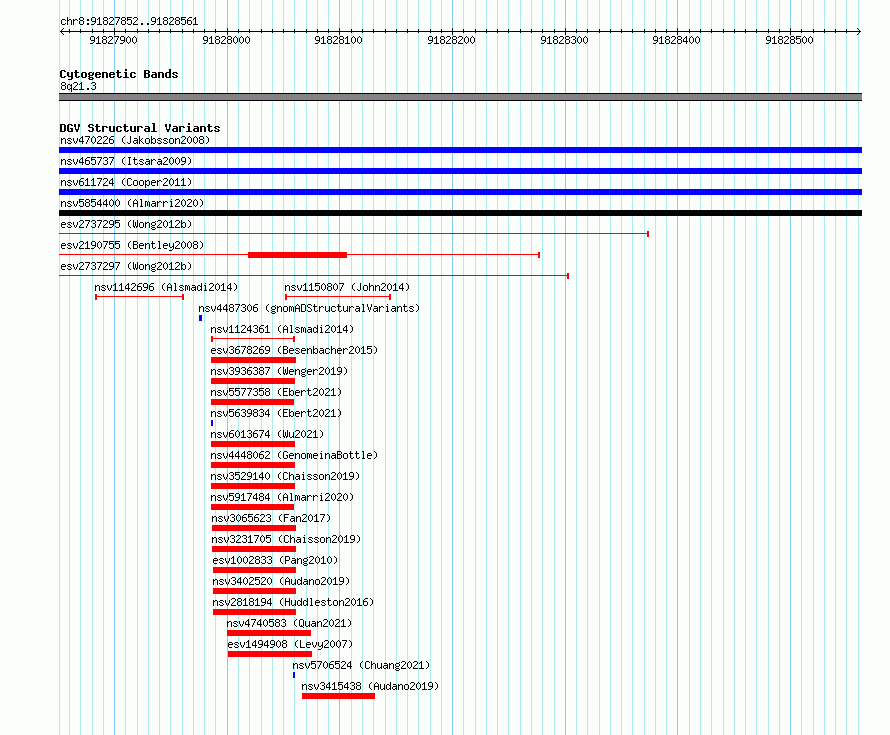
Task: Click the thin red line under esv2737297
Action: pos(314,276)
